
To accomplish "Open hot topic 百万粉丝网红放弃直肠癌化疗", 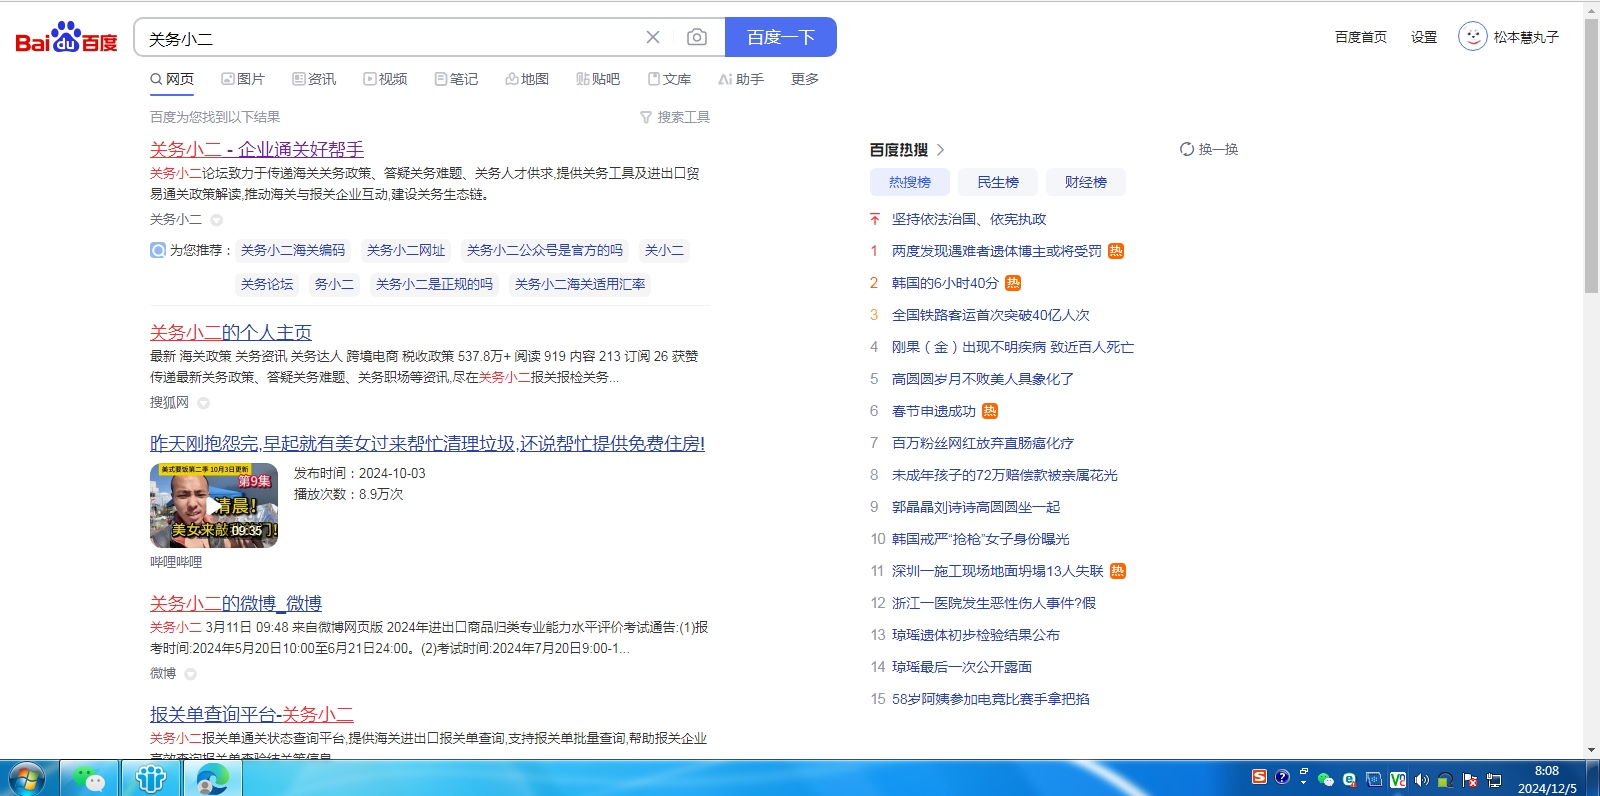I will (983, 443).
